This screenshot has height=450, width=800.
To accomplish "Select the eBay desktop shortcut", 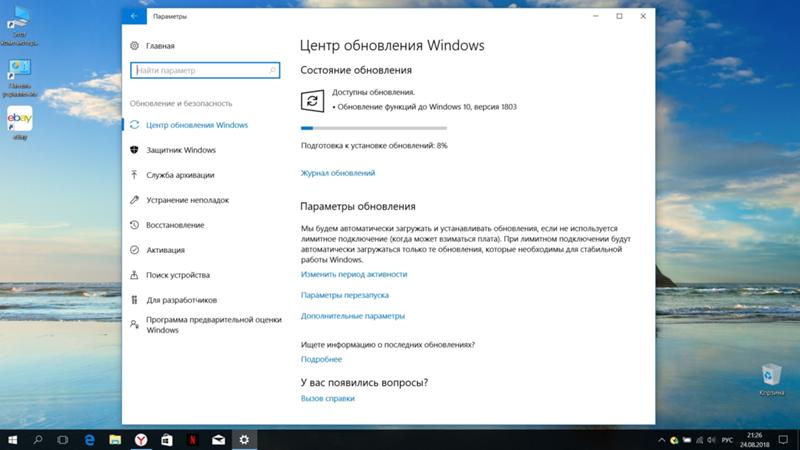I will [x=20, y=123].
